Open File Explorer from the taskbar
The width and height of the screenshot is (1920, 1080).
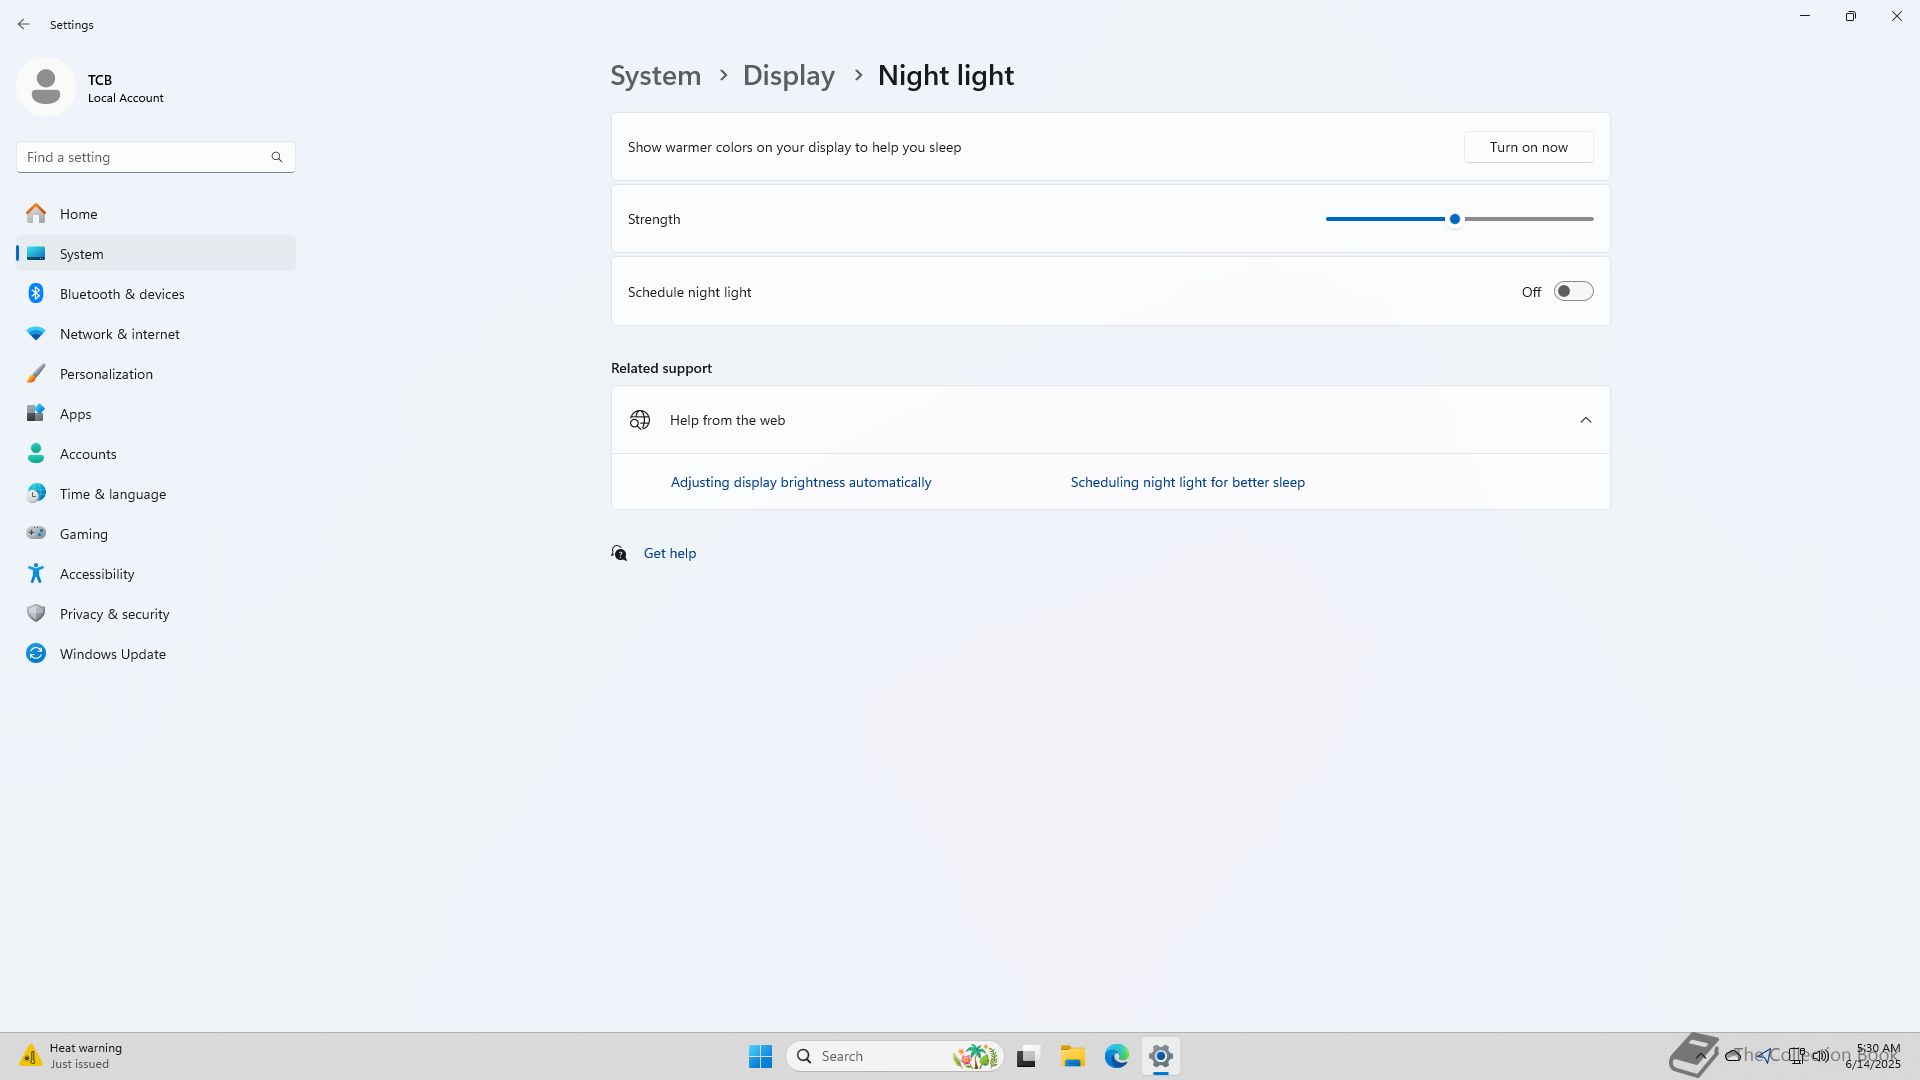(x=1072, y=1056)
